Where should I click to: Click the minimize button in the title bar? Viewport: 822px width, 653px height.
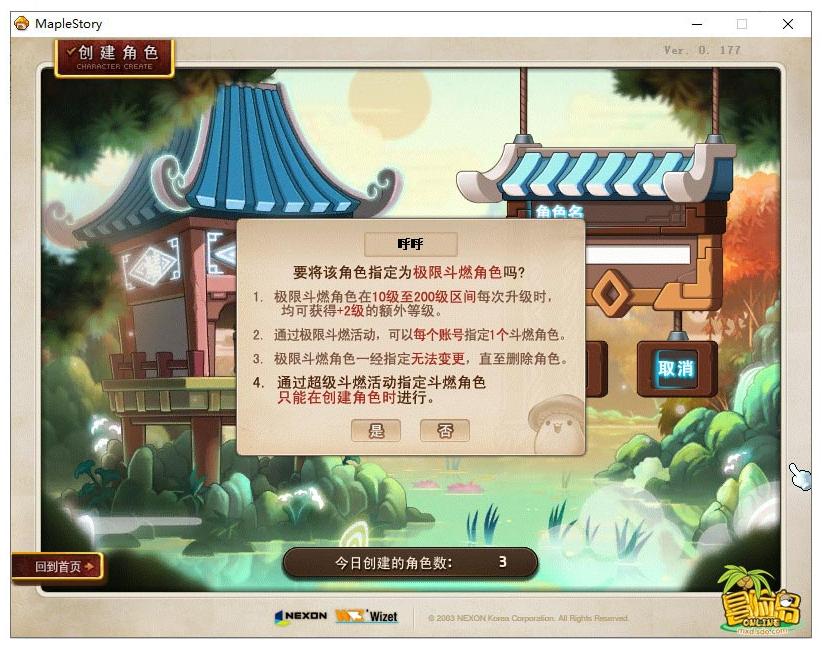tap(697, 22)
